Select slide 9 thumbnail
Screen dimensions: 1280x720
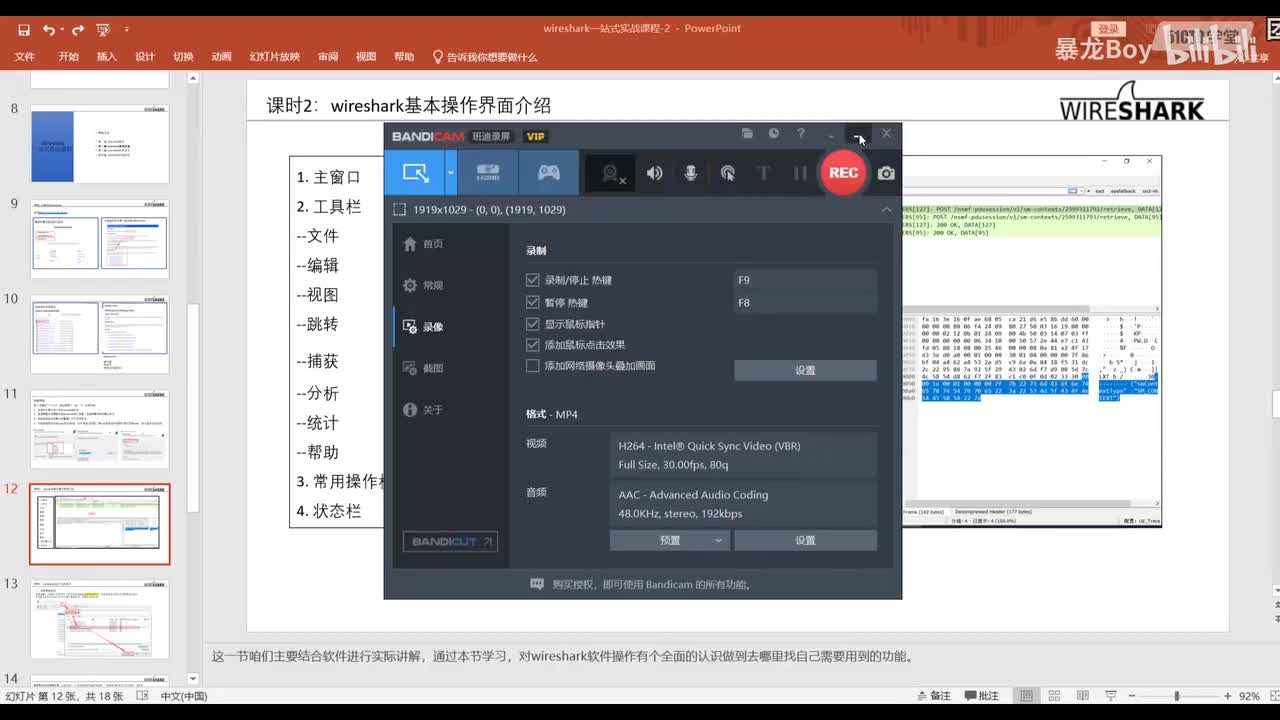(100, 240)
